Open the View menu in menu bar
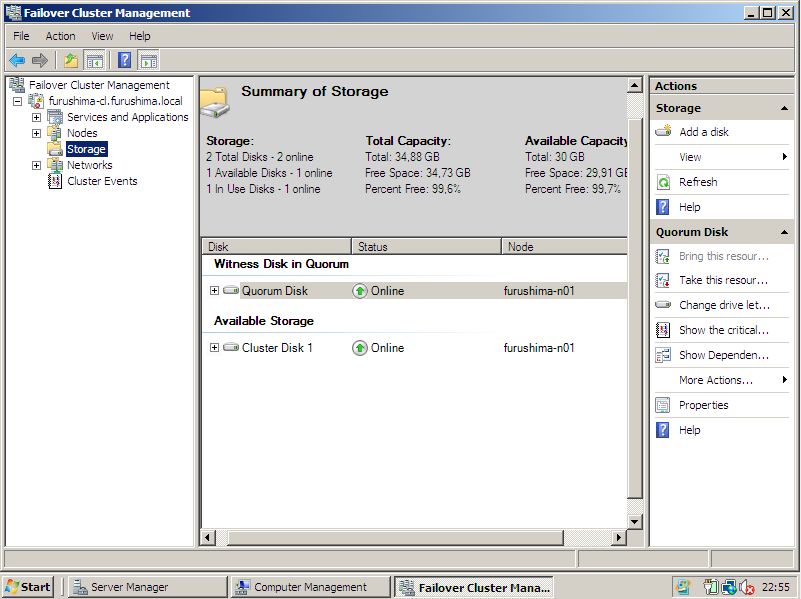Image resolution: width=801 pixels, height=599 pixels. click(102, 36)
